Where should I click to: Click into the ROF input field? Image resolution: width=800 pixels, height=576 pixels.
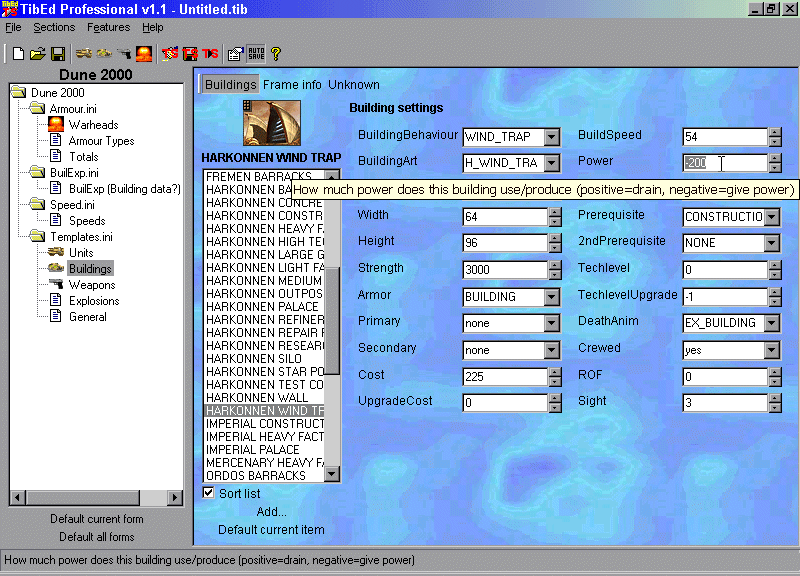(725, 377)
